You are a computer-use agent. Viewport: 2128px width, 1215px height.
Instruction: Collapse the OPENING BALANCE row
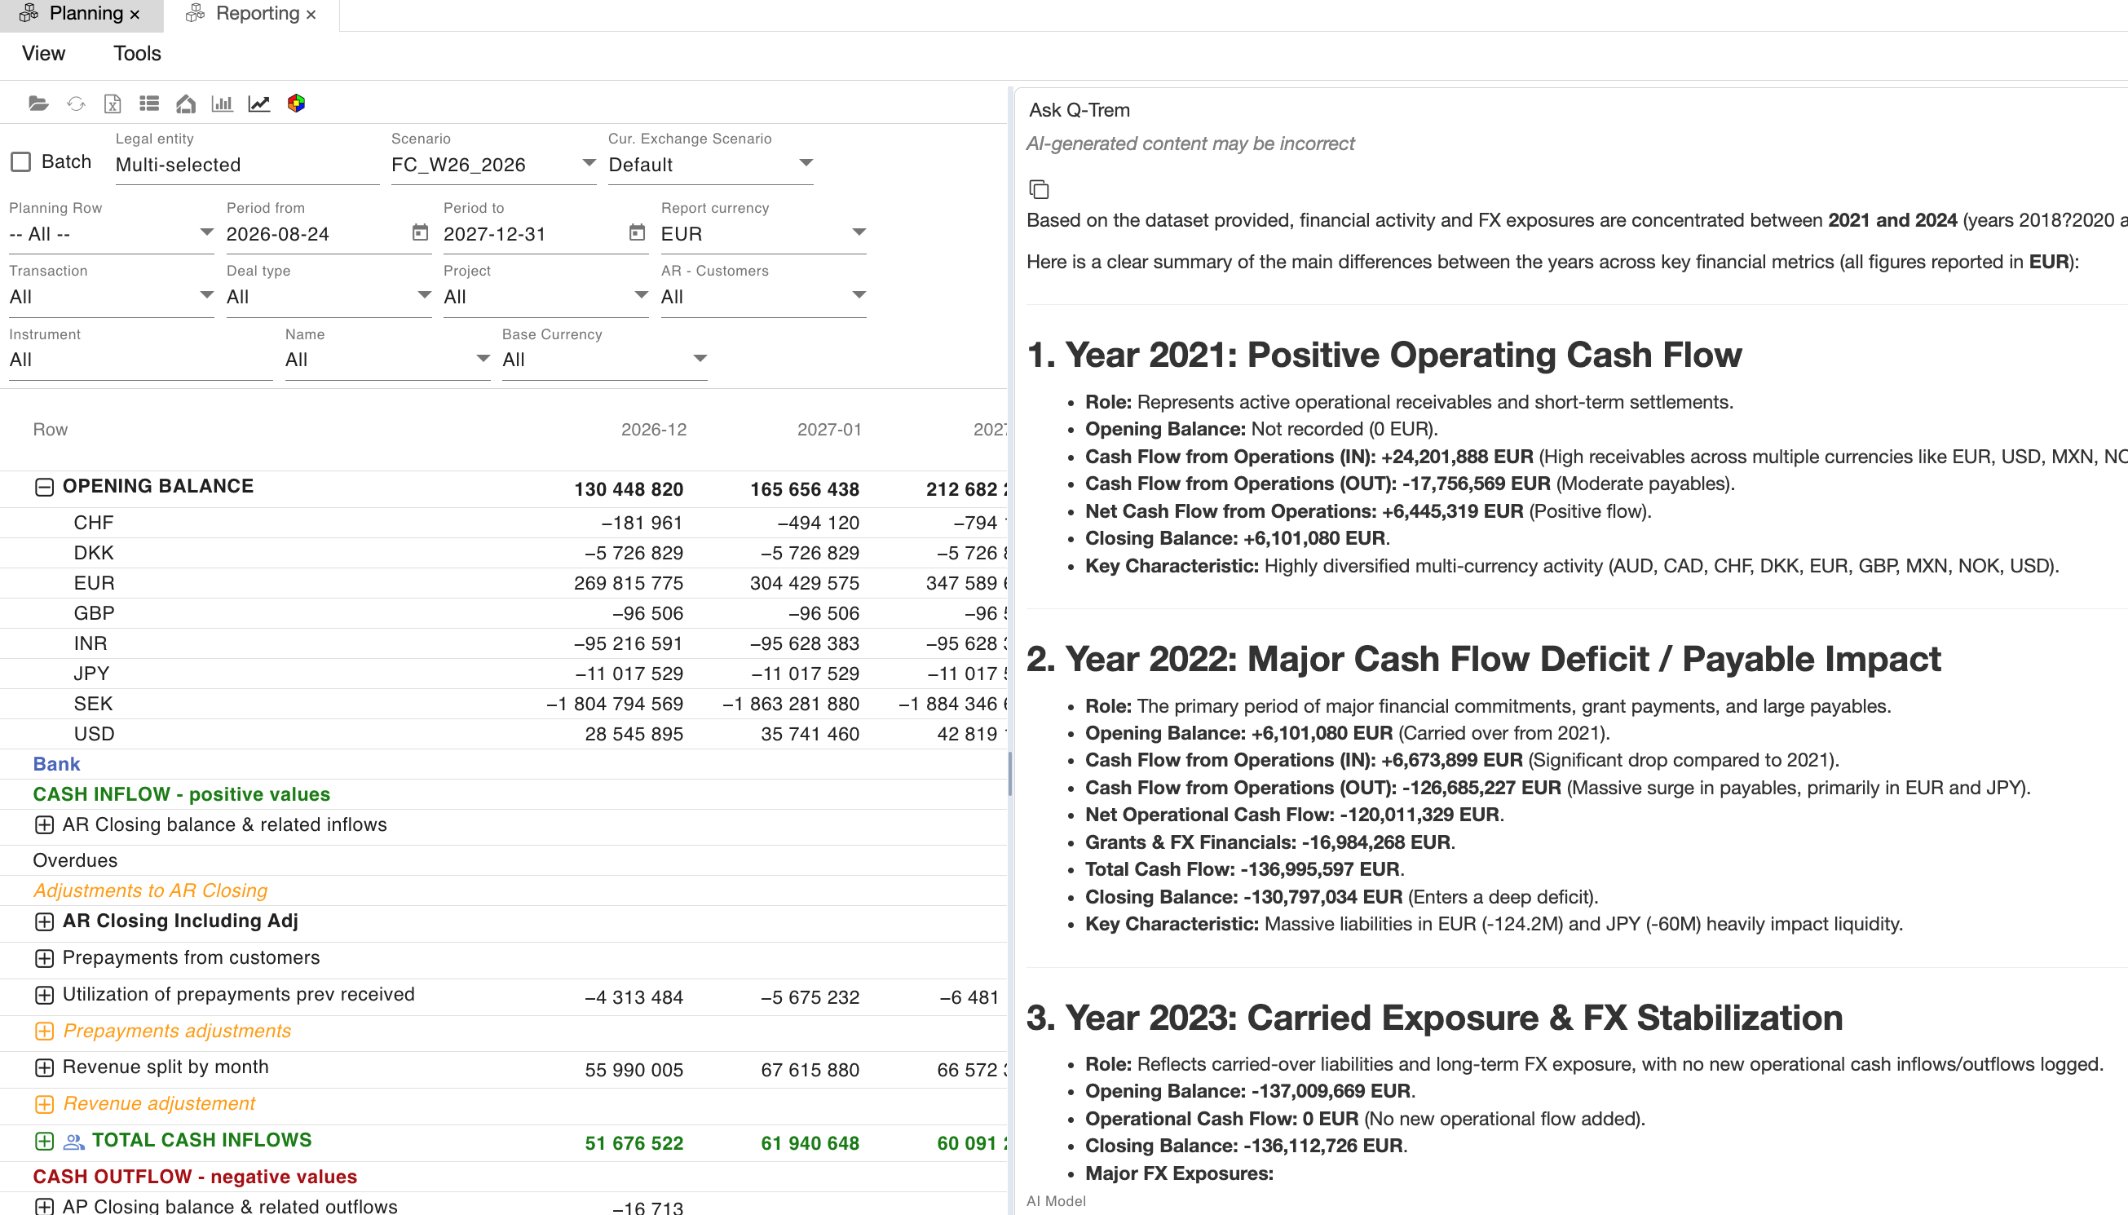44,487
